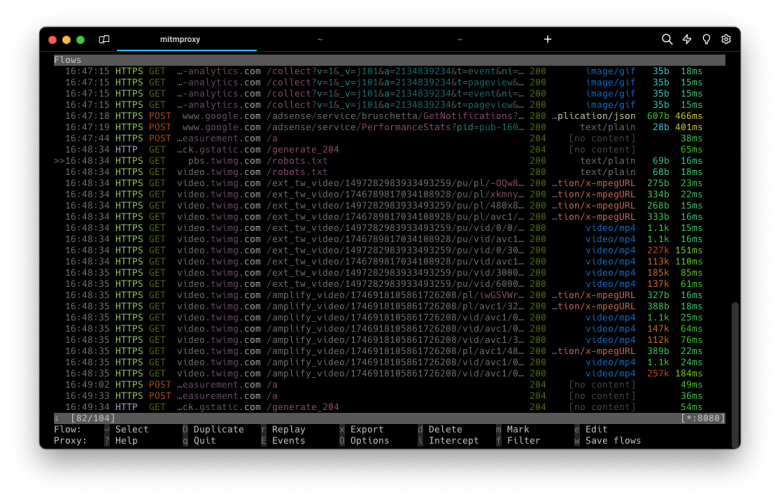Screen dimensions: 780x501
Task: Click the Delete shortcut in footer
Action: (445, 429)
